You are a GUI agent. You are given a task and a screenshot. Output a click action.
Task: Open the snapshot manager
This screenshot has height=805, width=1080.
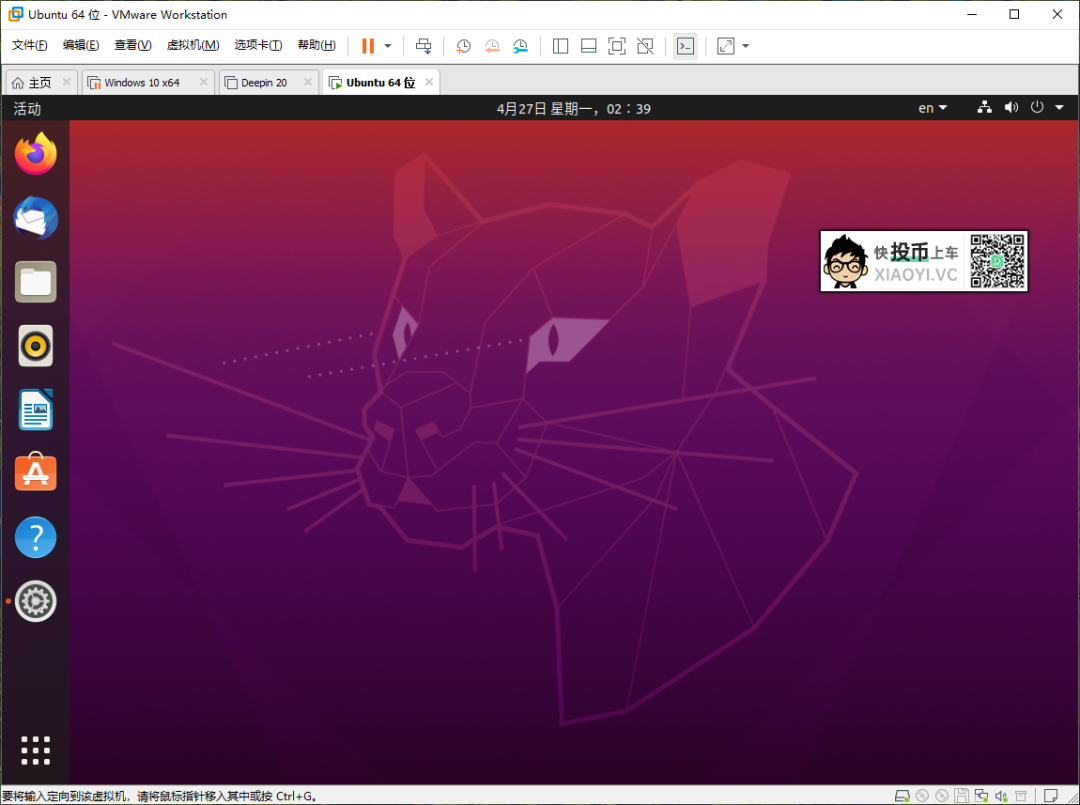(520, 46)
